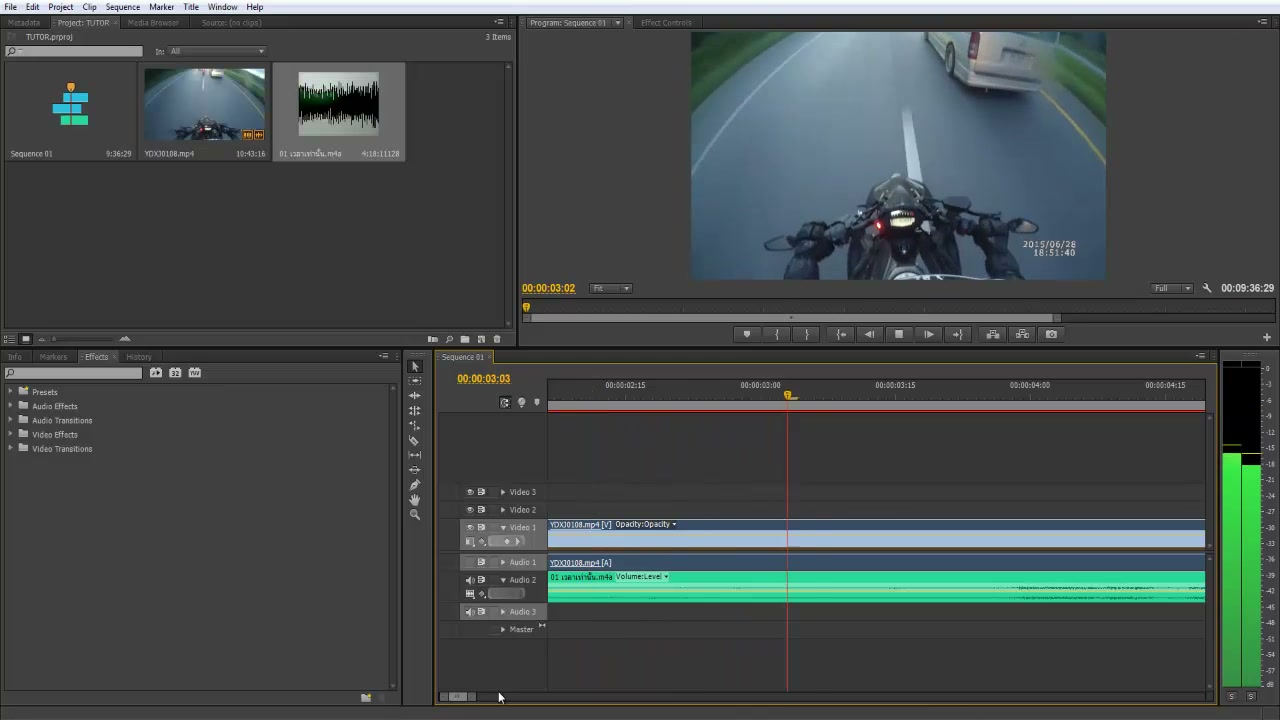Click the Lift button
The height and width of the screenshot is (720, 1280).
(x=992, y=334)
